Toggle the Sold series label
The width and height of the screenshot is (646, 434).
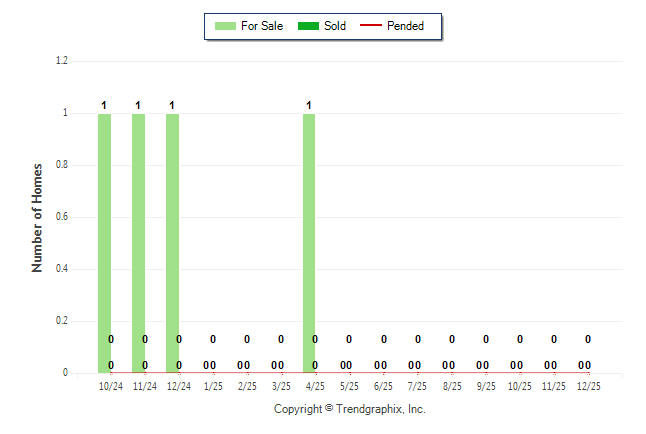tap(335, 26)
